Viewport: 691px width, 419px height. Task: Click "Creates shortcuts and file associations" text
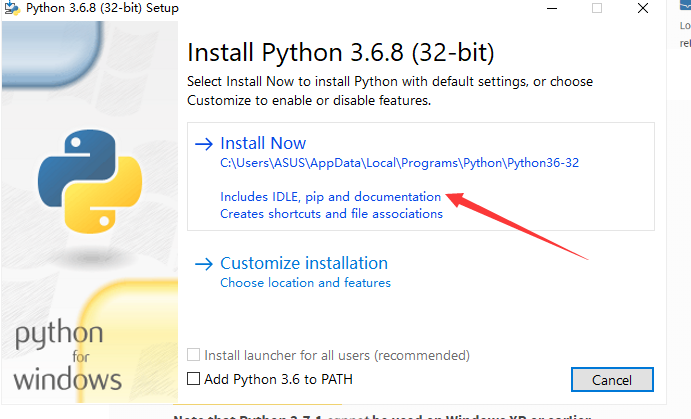[331, 213]
